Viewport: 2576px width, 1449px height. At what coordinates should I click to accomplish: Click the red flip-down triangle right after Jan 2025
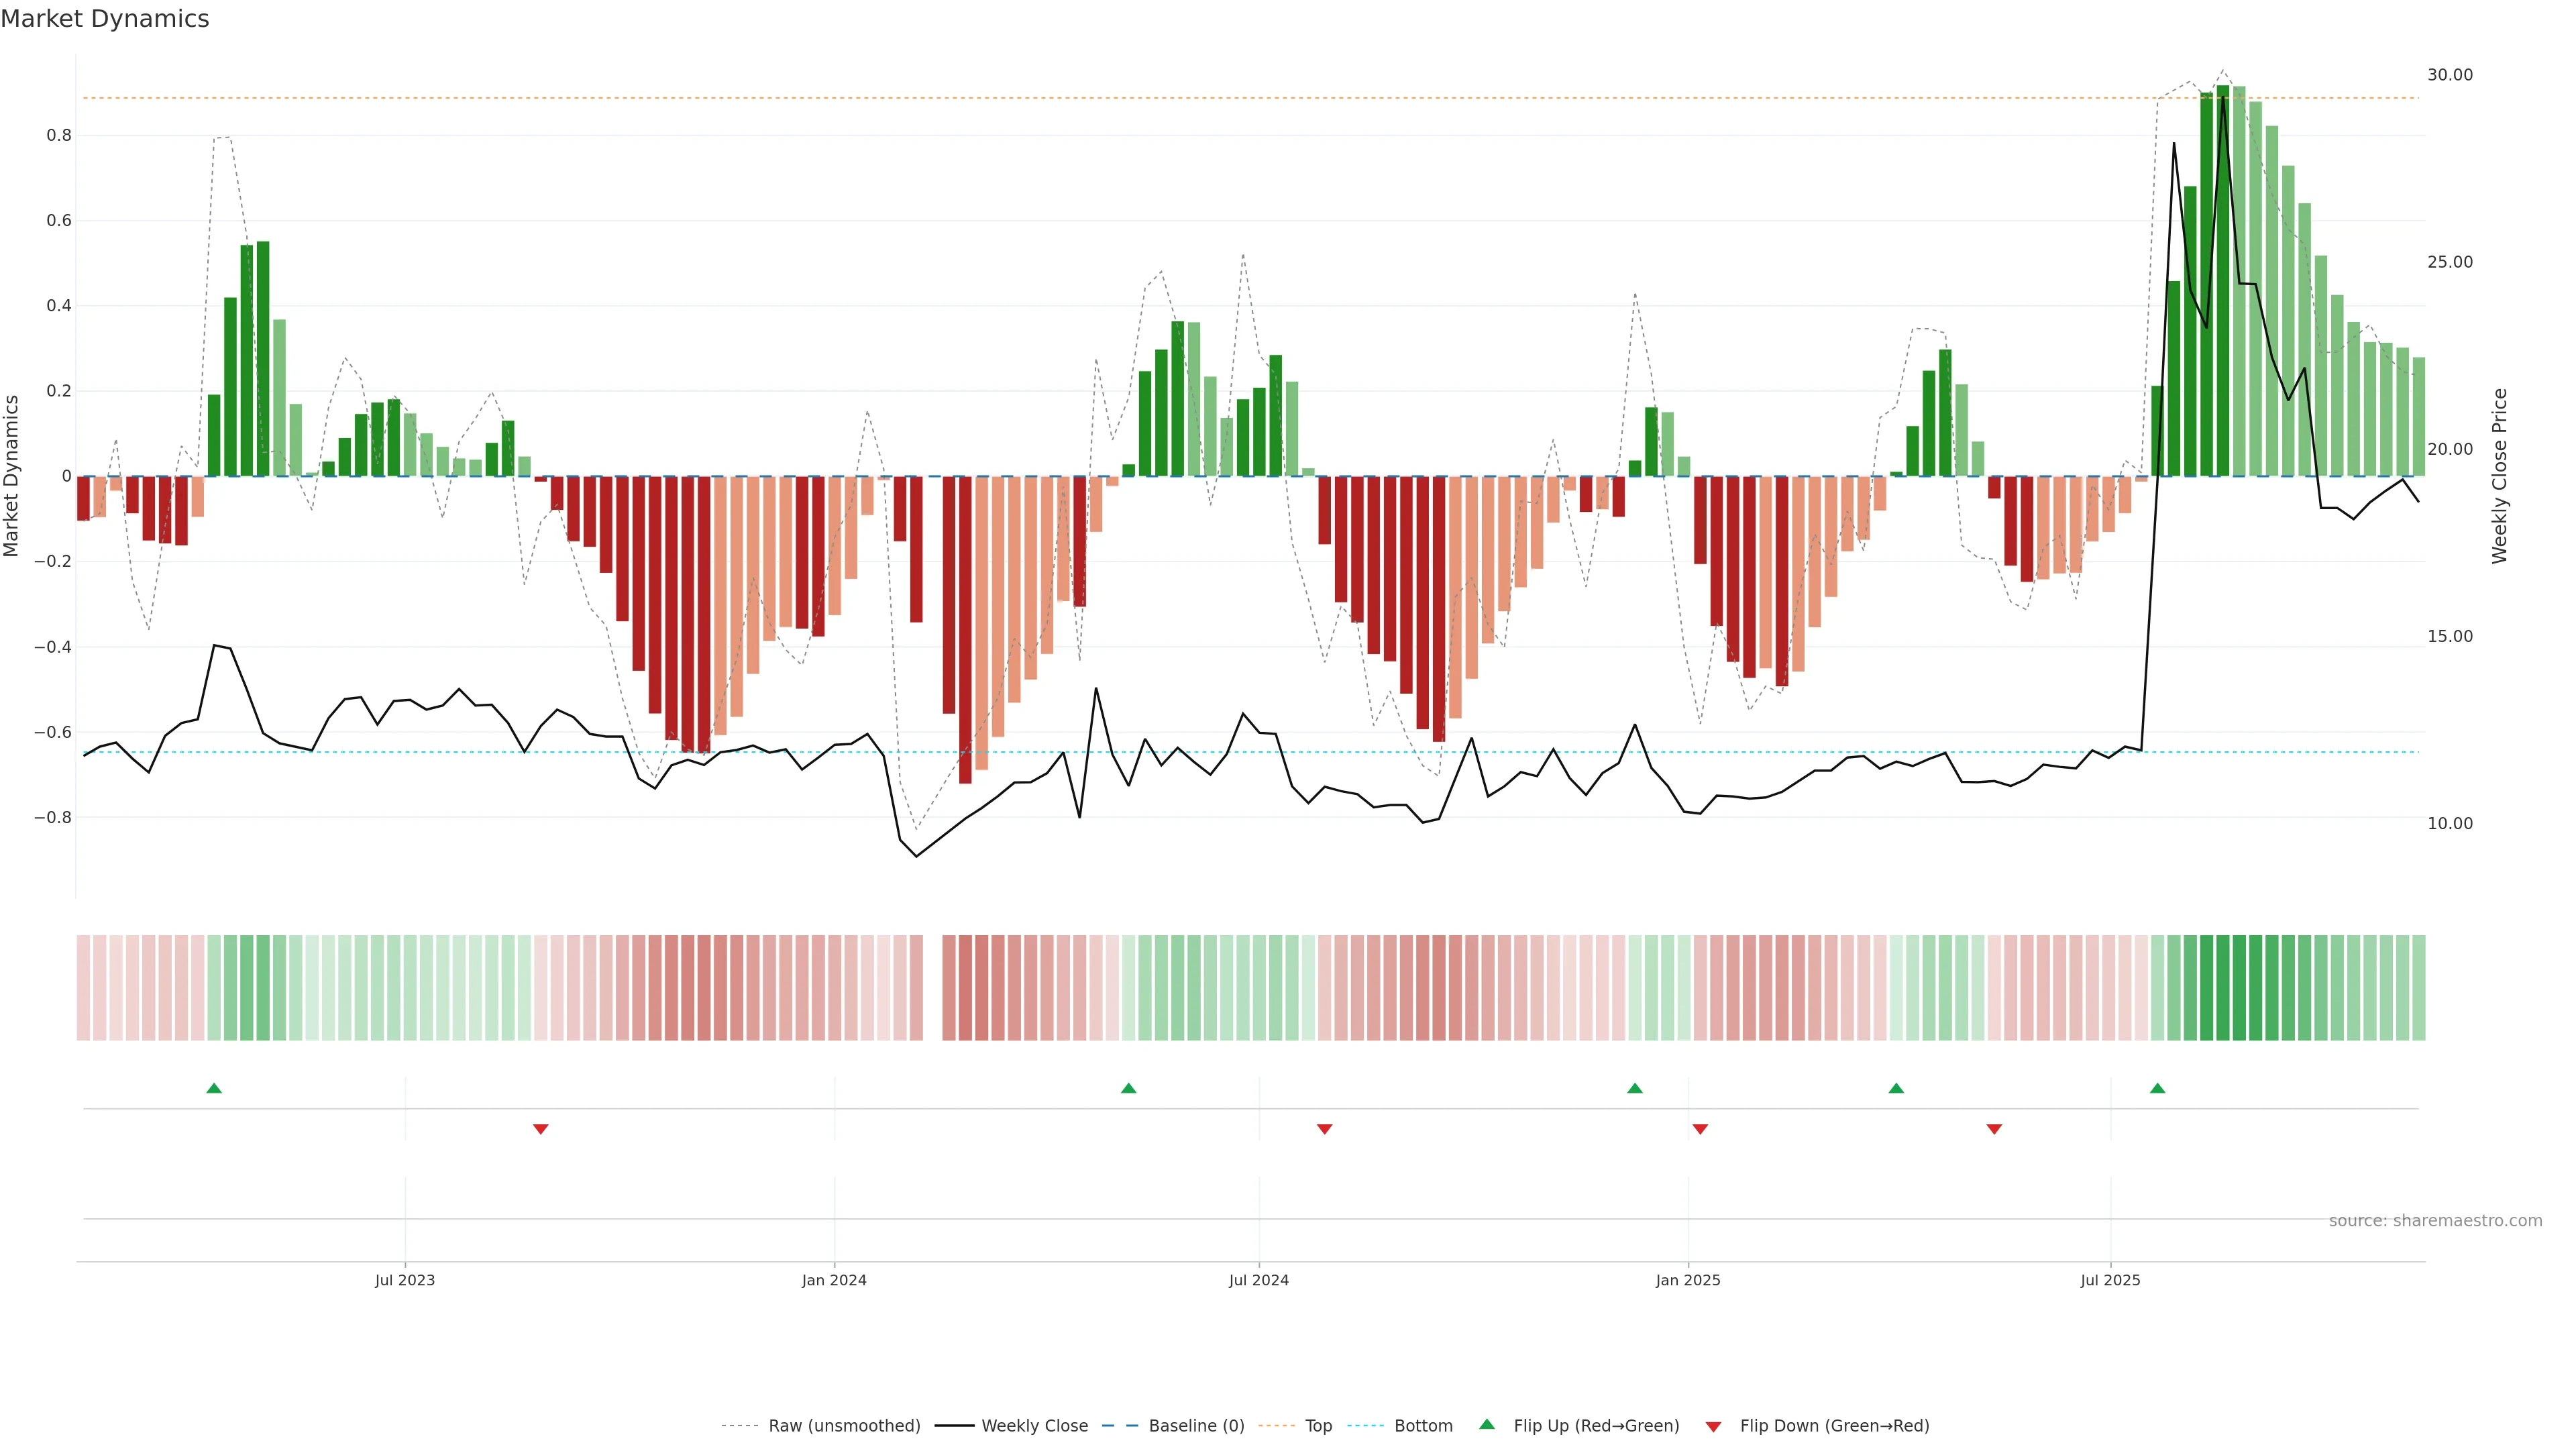pyautogui.click(x=1700, y=1129)
